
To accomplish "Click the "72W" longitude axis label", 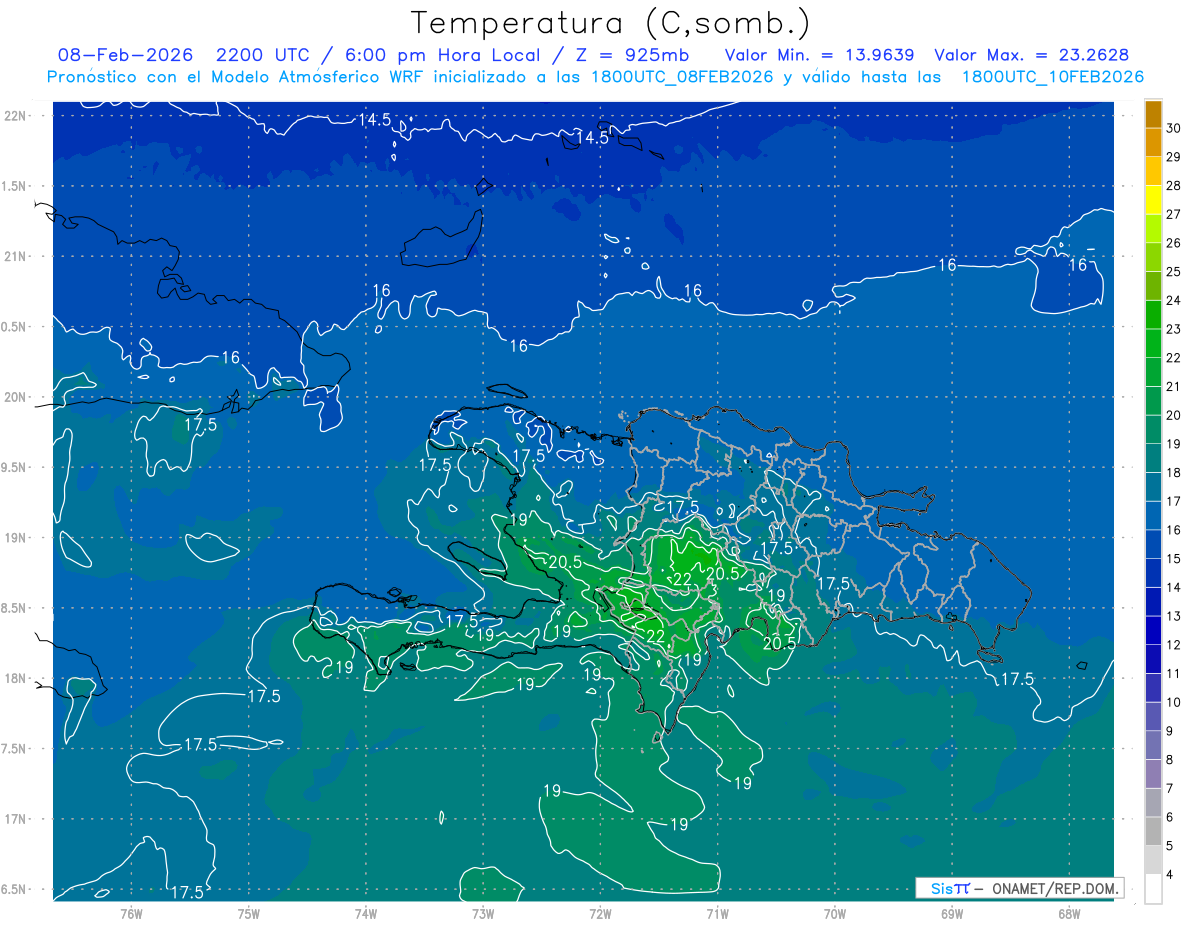I will point(600,914).
